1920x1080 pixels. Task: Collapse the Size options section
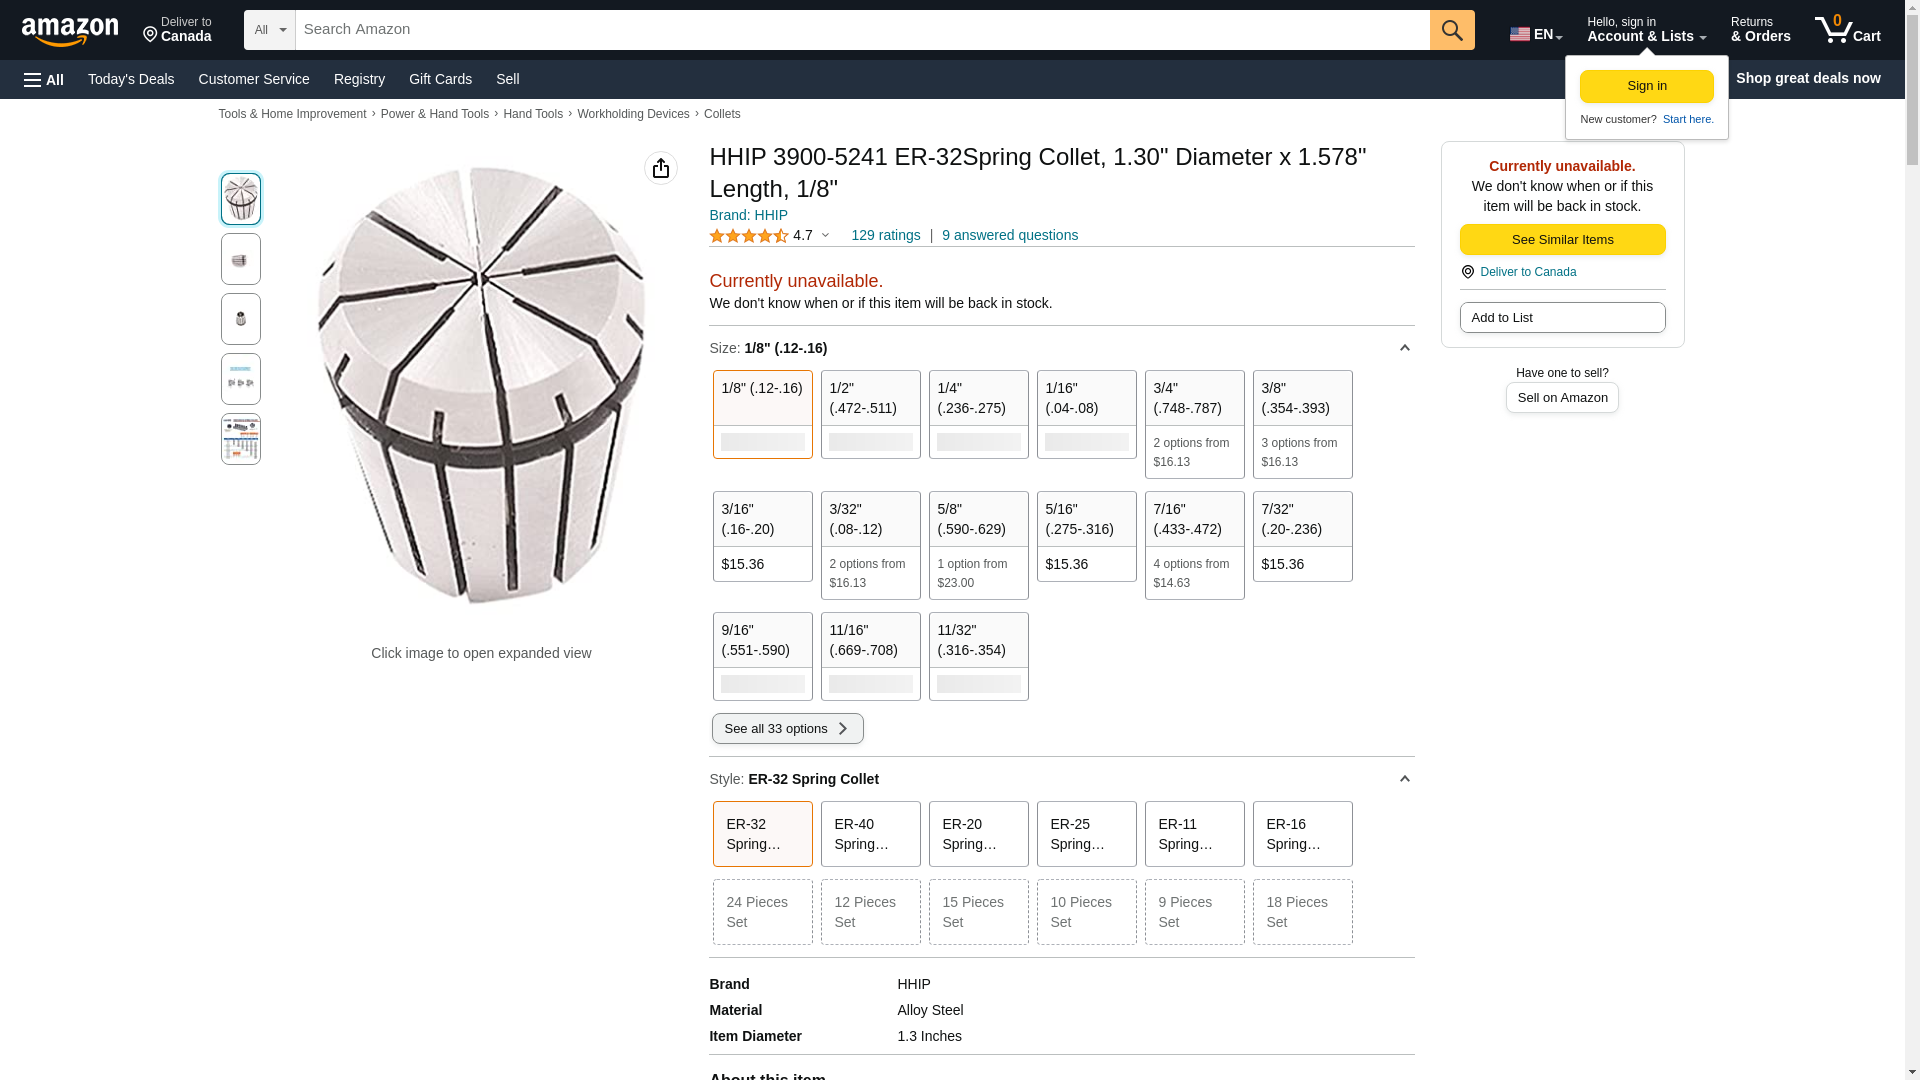click(1404, 348)
